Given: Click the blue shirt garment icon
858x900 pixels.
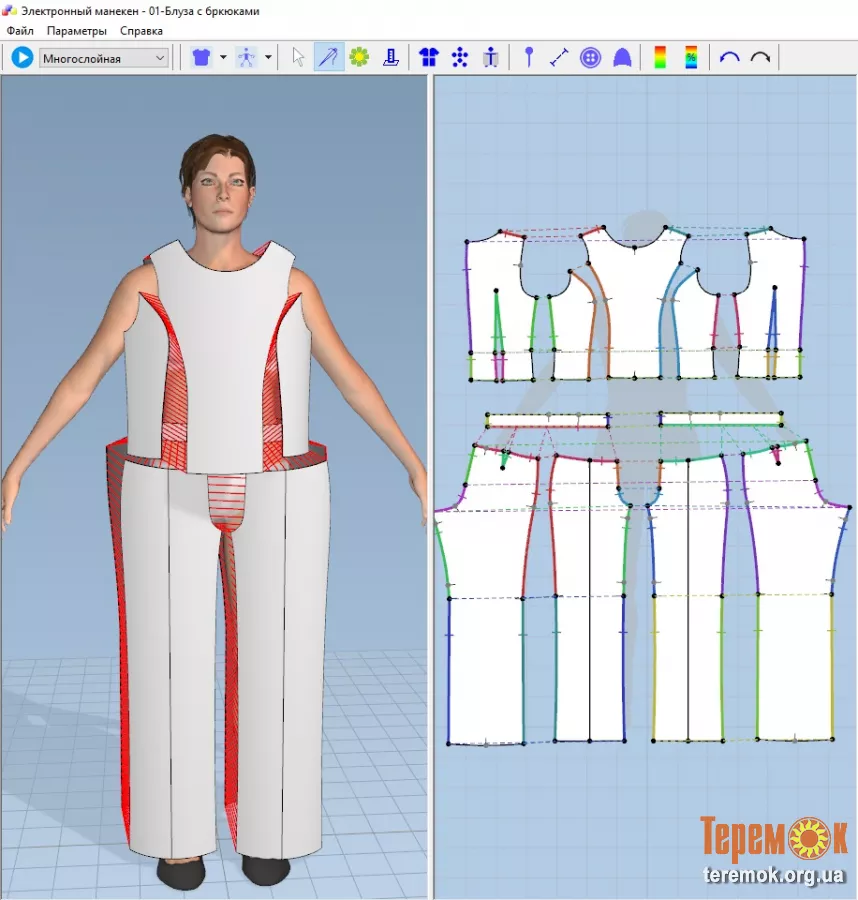Looking at the screenshot, I should click(x=201, y=58).
